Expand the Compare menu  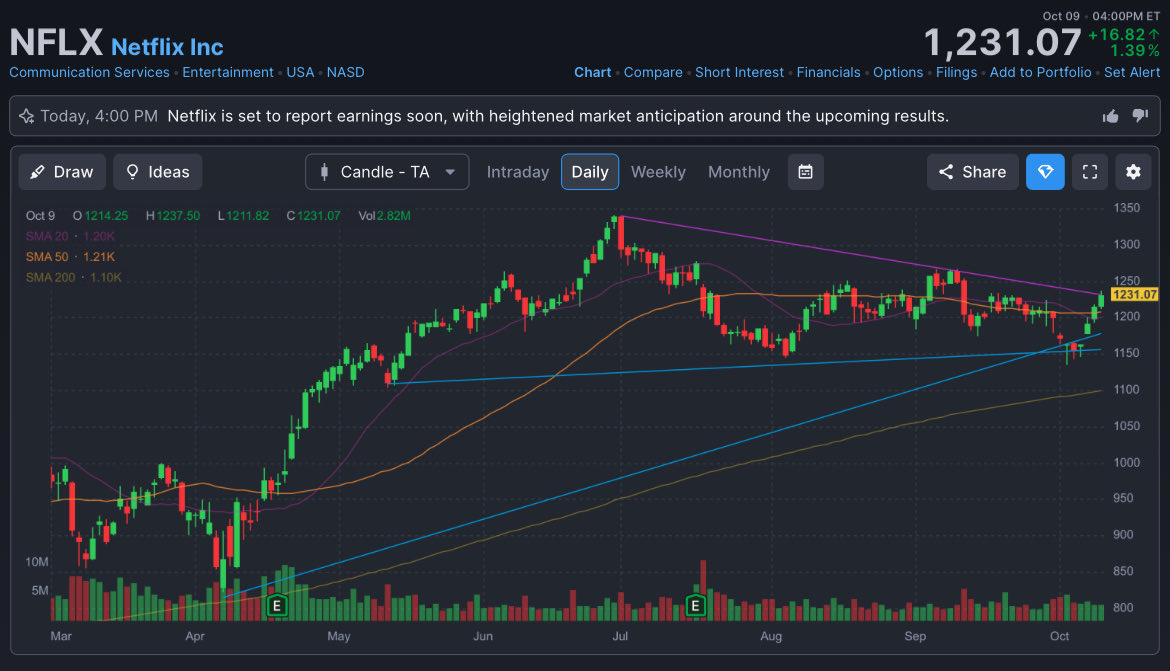click(x=653, y=72)
